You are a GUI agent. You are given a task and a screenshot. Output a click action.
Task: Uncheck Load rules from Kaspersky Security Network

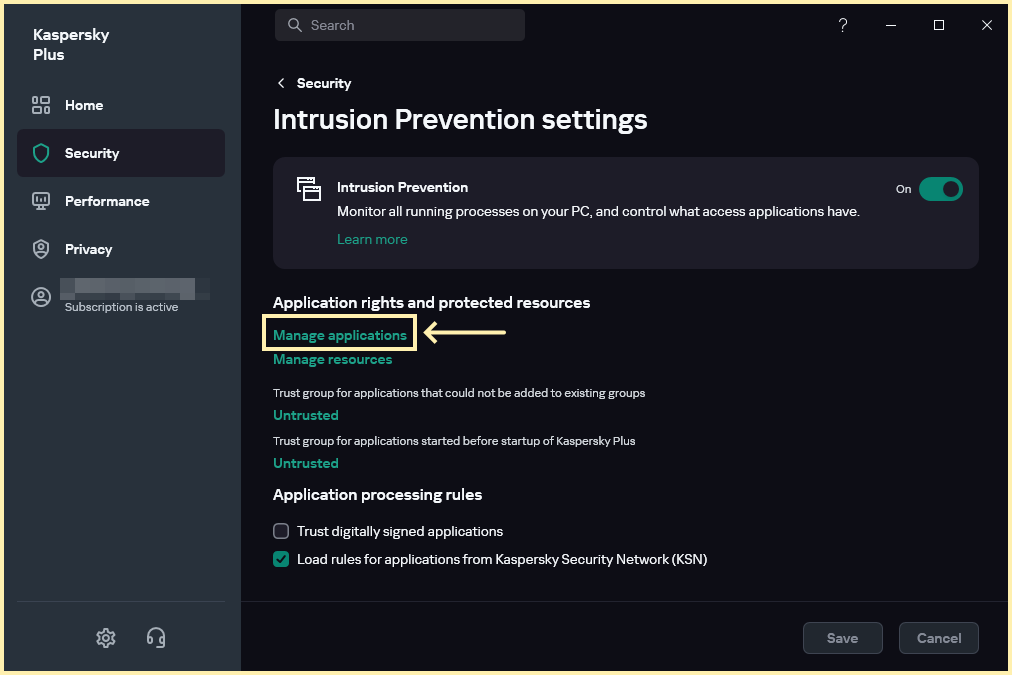(281, 559)
